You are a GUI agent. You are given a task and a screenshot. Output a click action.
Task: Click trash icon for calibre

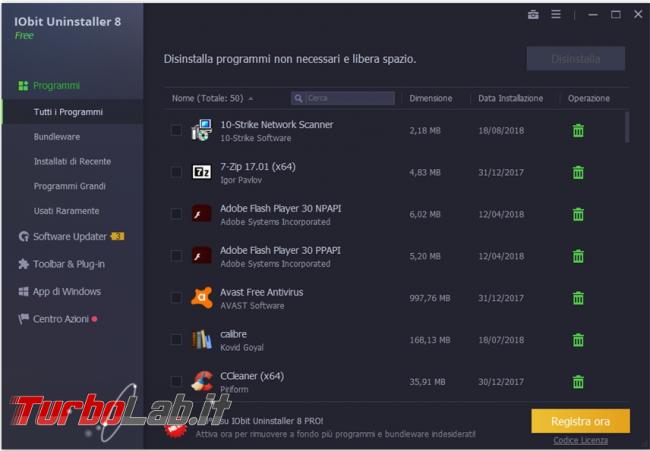click(x=578, y=340)
